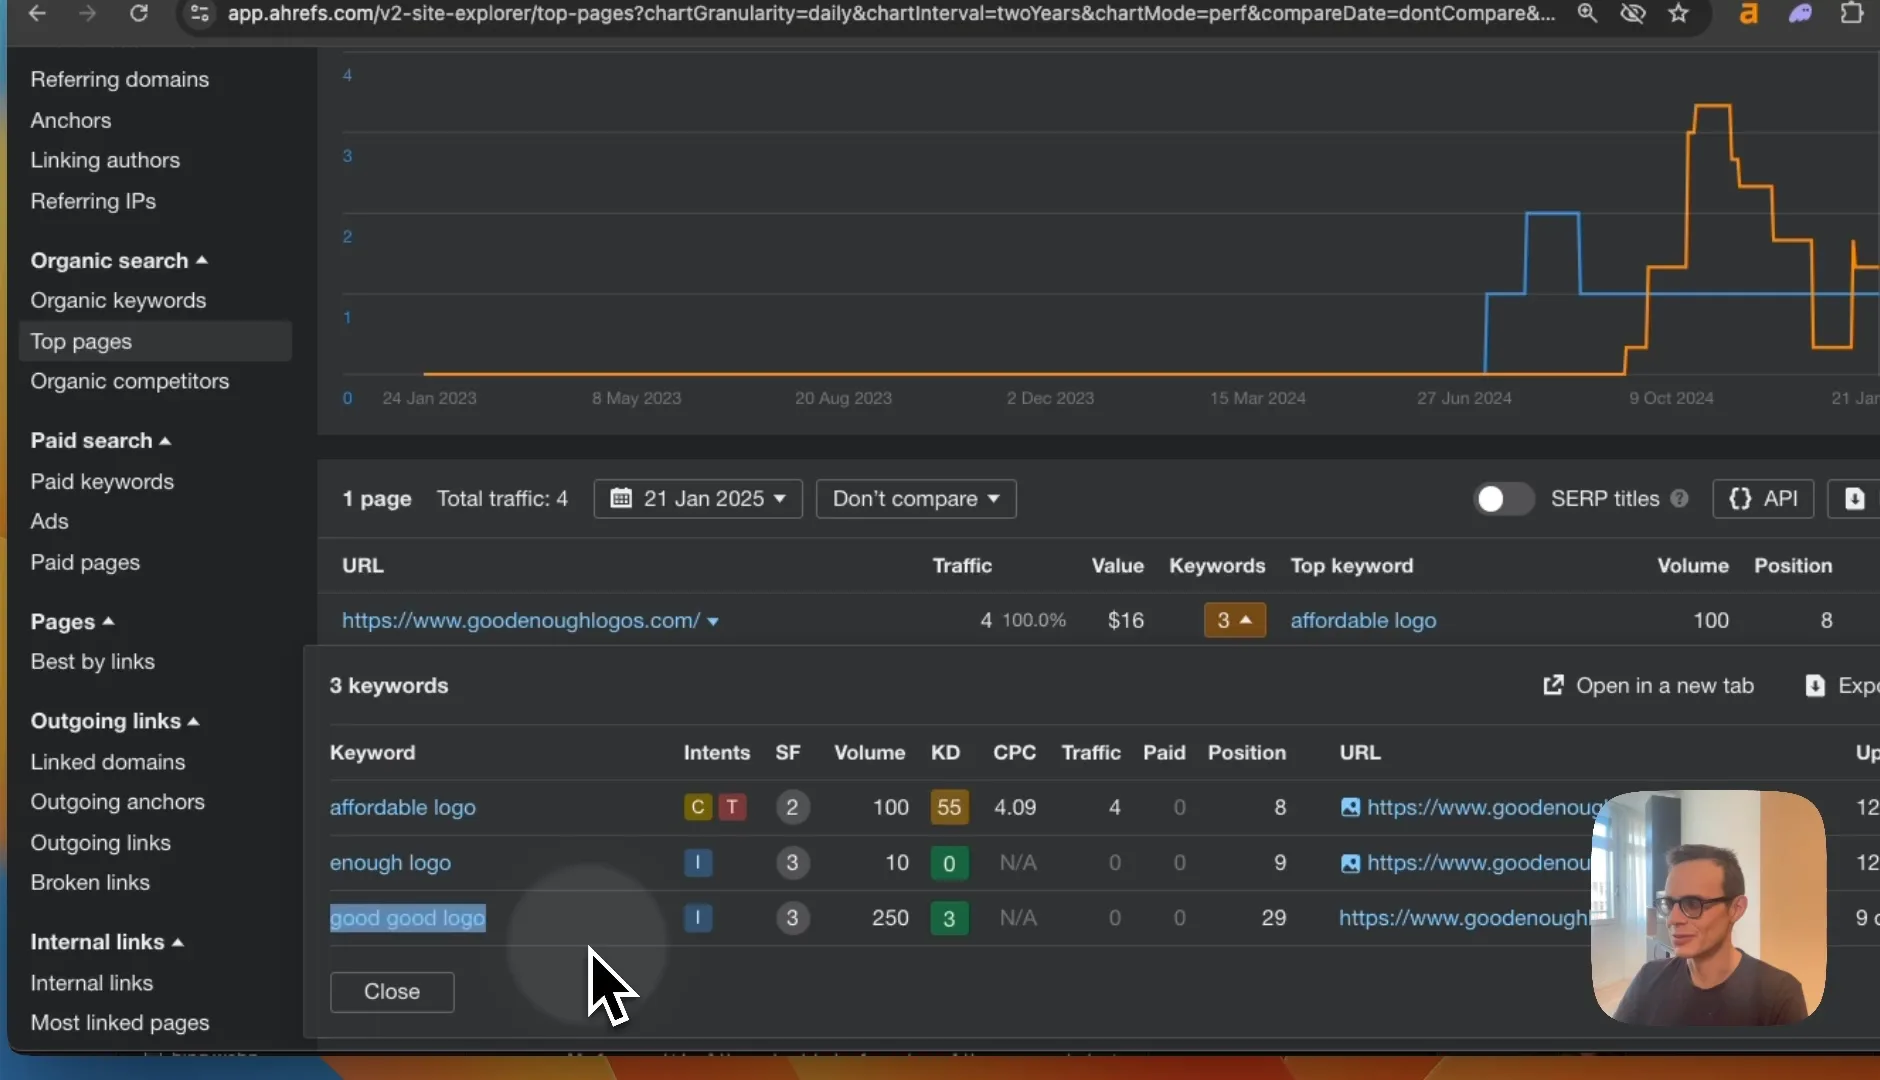Screen dimensions: 1880x1080
Task: Click the eye-slash icon in the address bar
Action: coord(1633,13)
